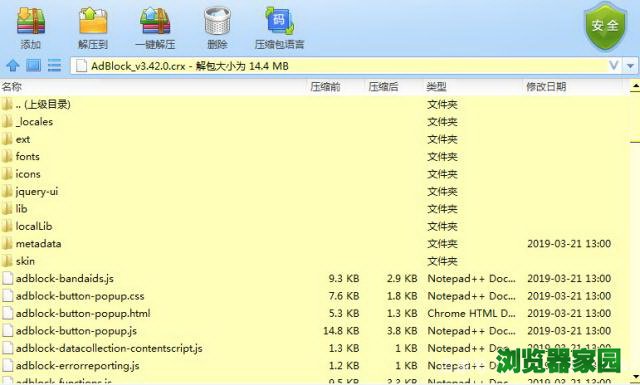640x385 pixels.
Task: Click the Delete (删除) trash icon
Action: (x=217, y=21)
